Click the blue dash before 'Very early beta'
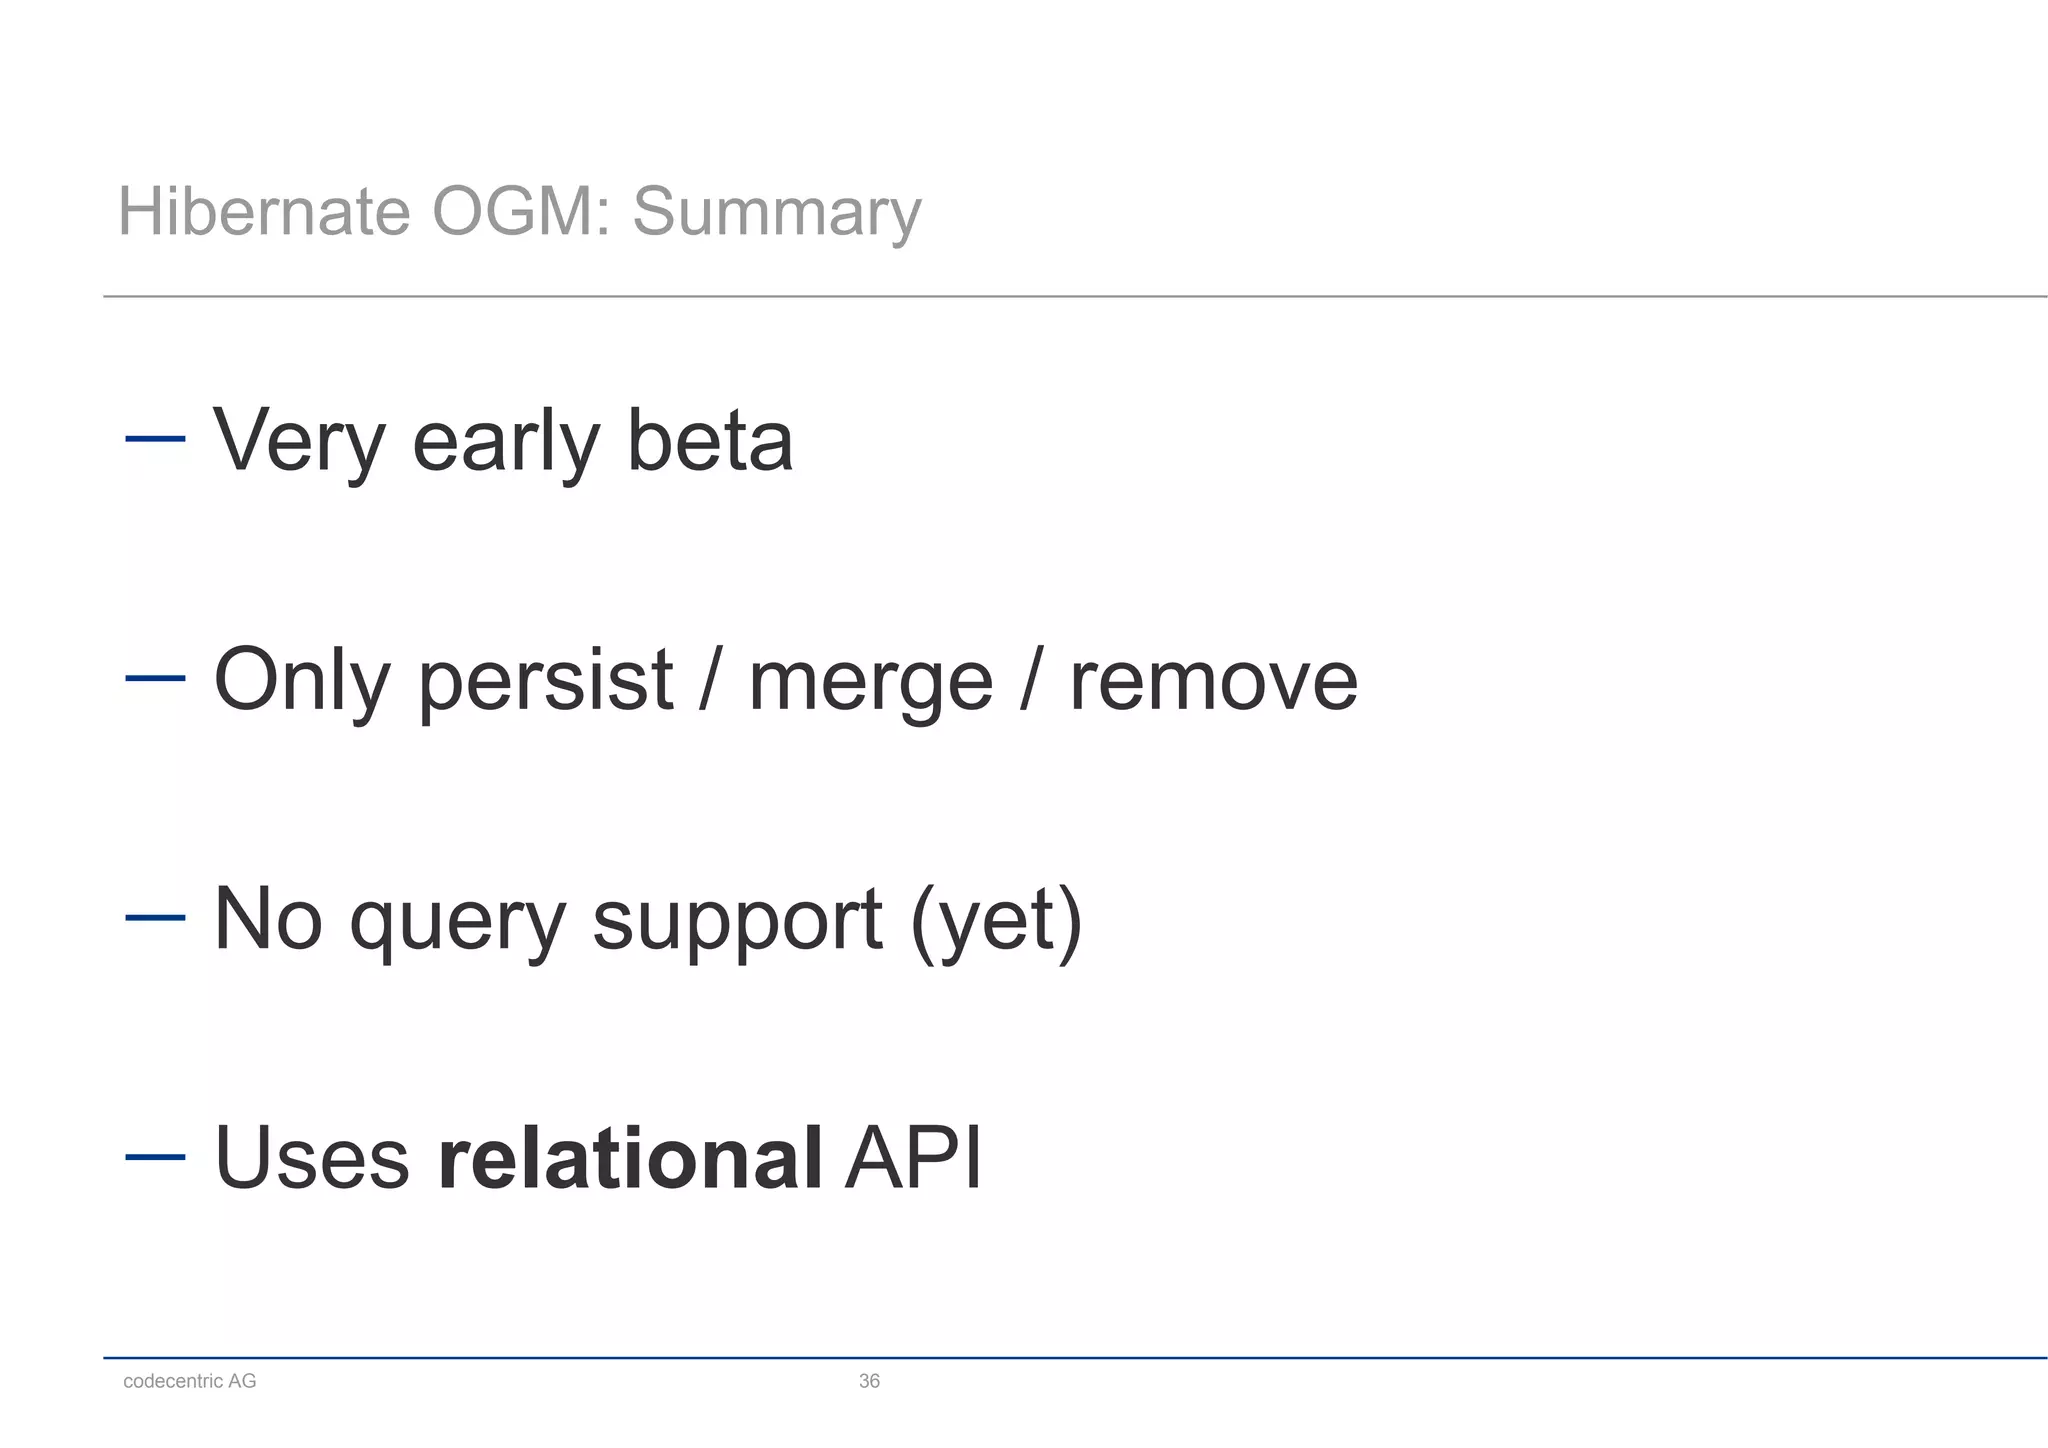Viewport: 2048px width, 1448px height. click(155, 439)
